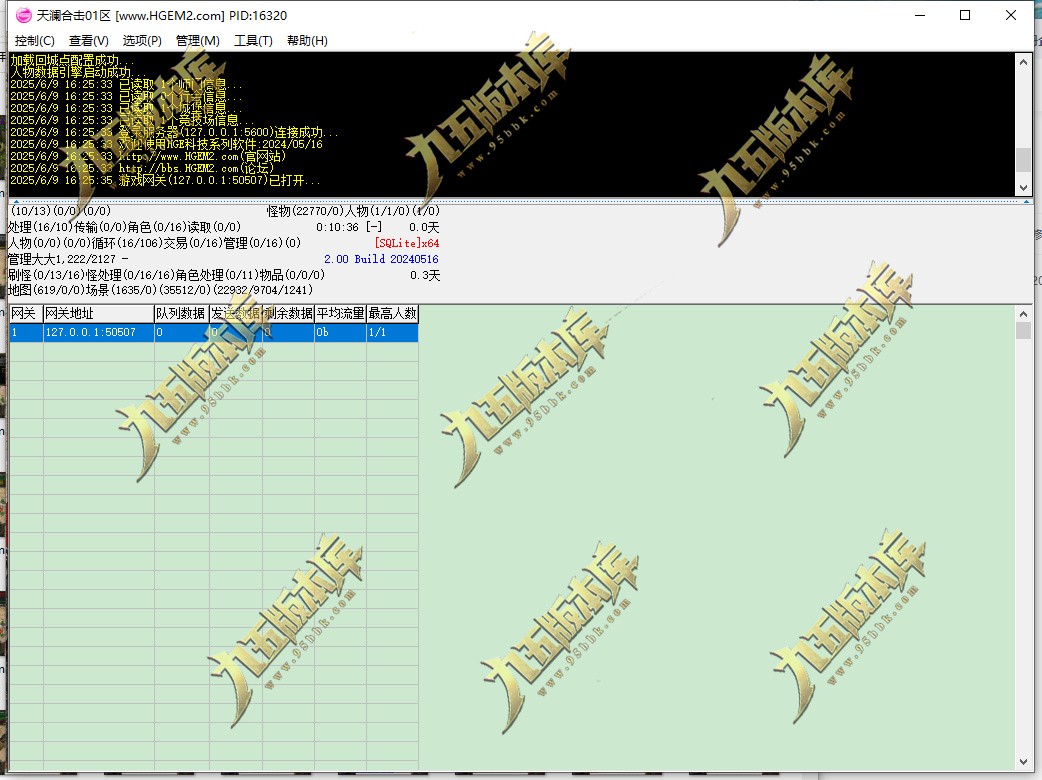Click the 地图(619/0/0) status line
Screen dimensions: 1042x780
(x=160, y=290)
